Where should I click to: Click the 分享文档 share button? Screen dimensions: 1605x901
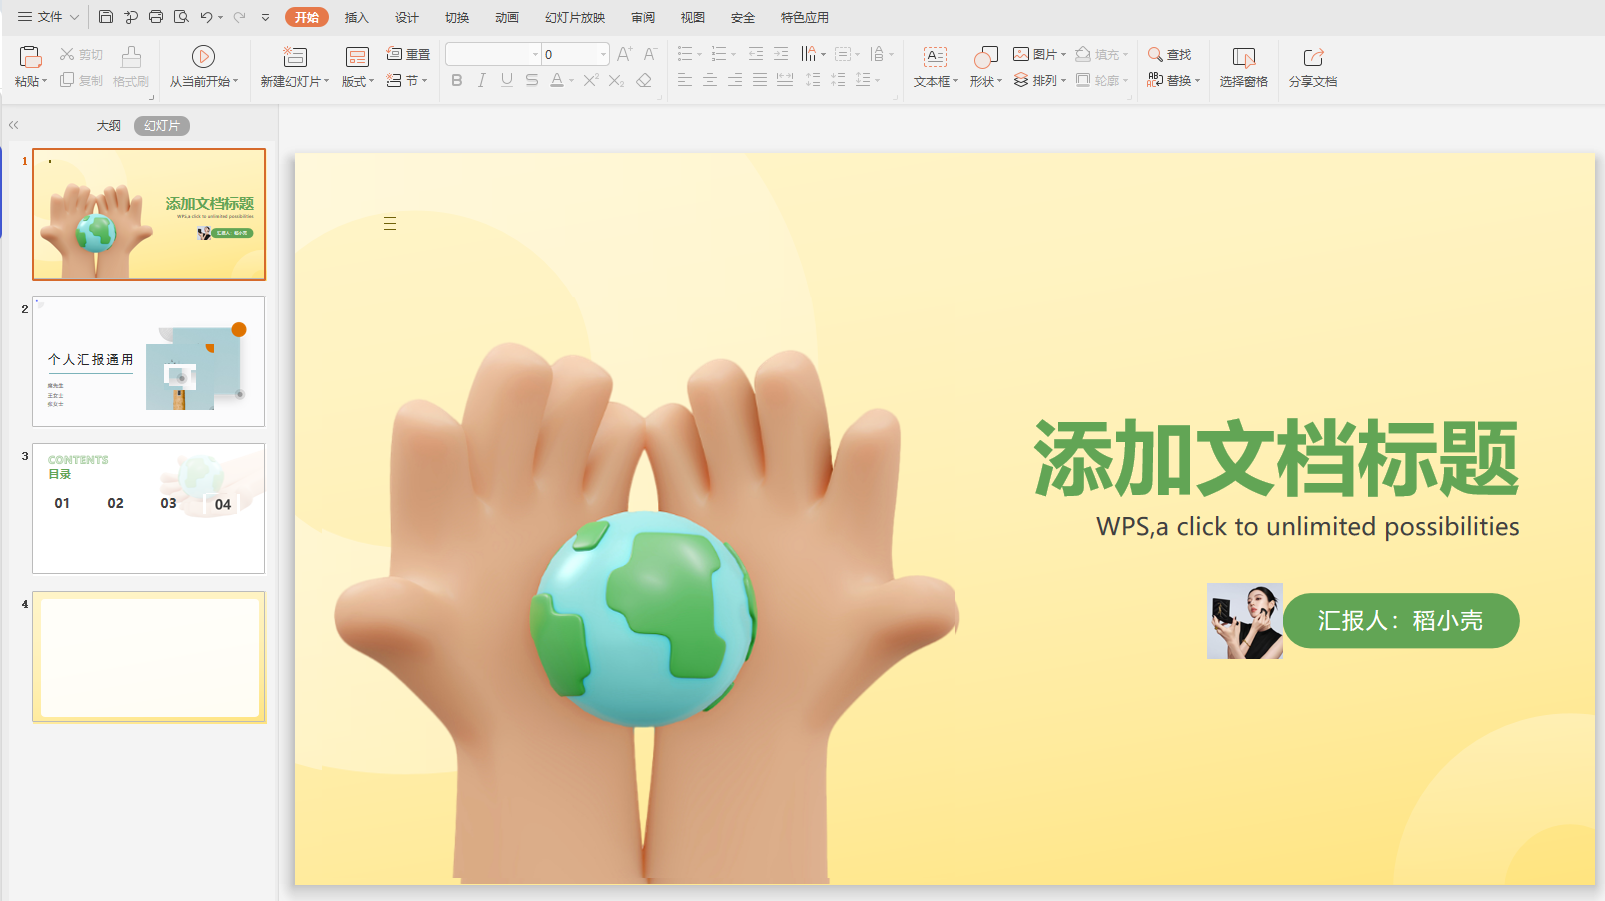pyautogui.click(x=1312, y=67)
